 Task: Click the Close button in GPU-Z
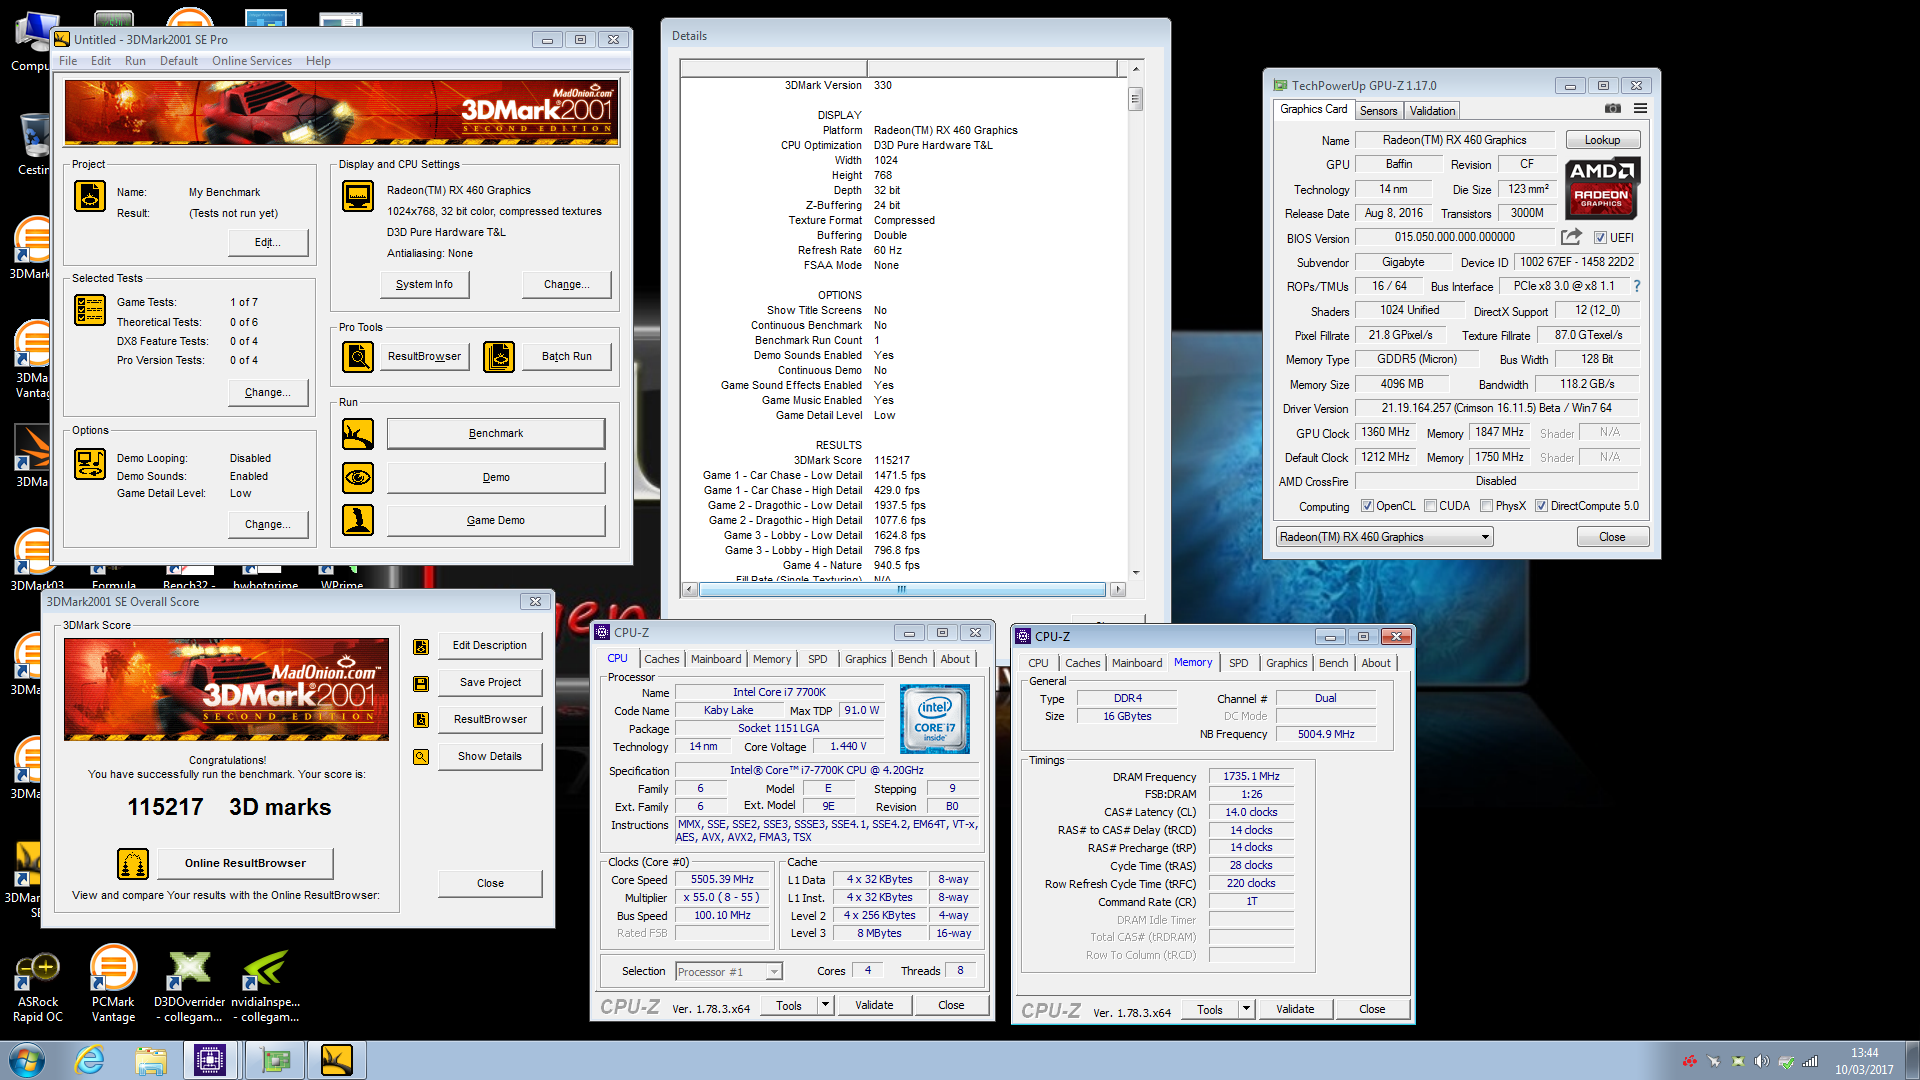[1612, 537]
